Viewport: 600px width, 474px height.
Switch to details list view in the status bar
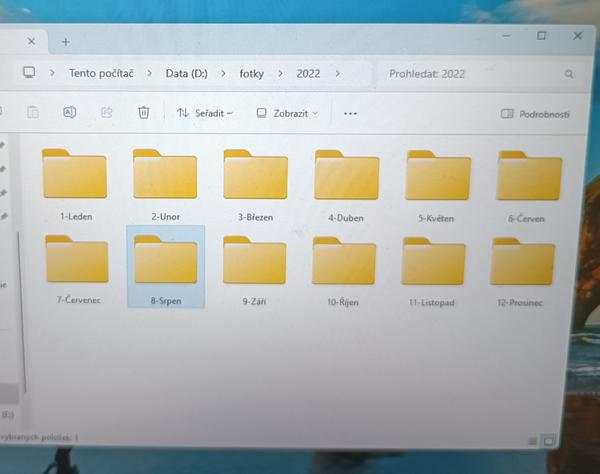[531, 440]
